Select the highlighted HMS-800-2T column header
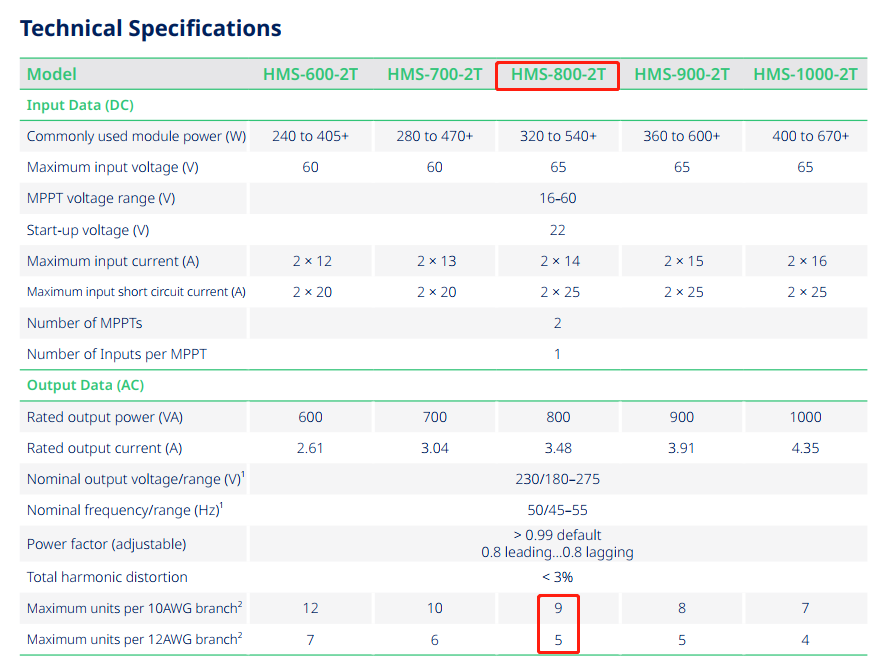This screenshot has height=661, width=895. coord(558,75)
